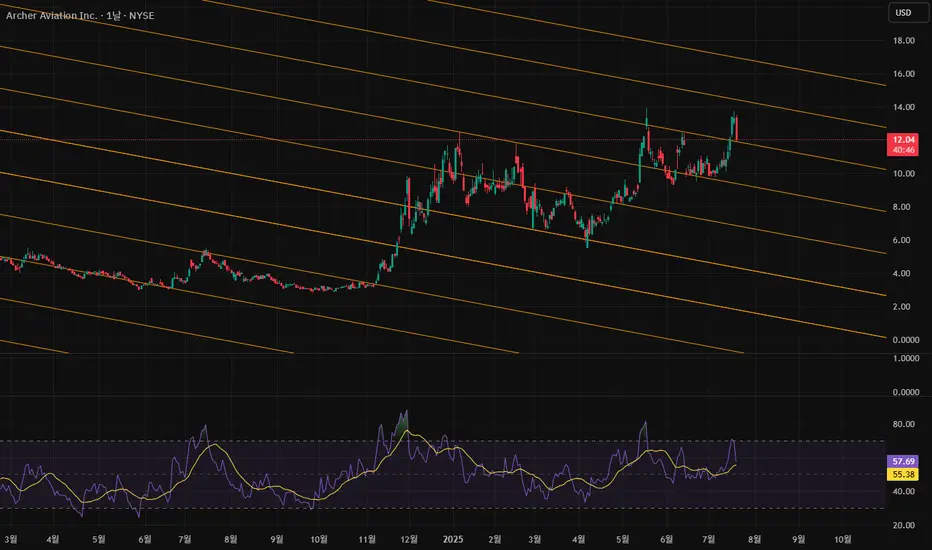The width and height of the screenshot is (932, 550).
Task: Click the 10.00 price axis label
Action: [903, 174]
